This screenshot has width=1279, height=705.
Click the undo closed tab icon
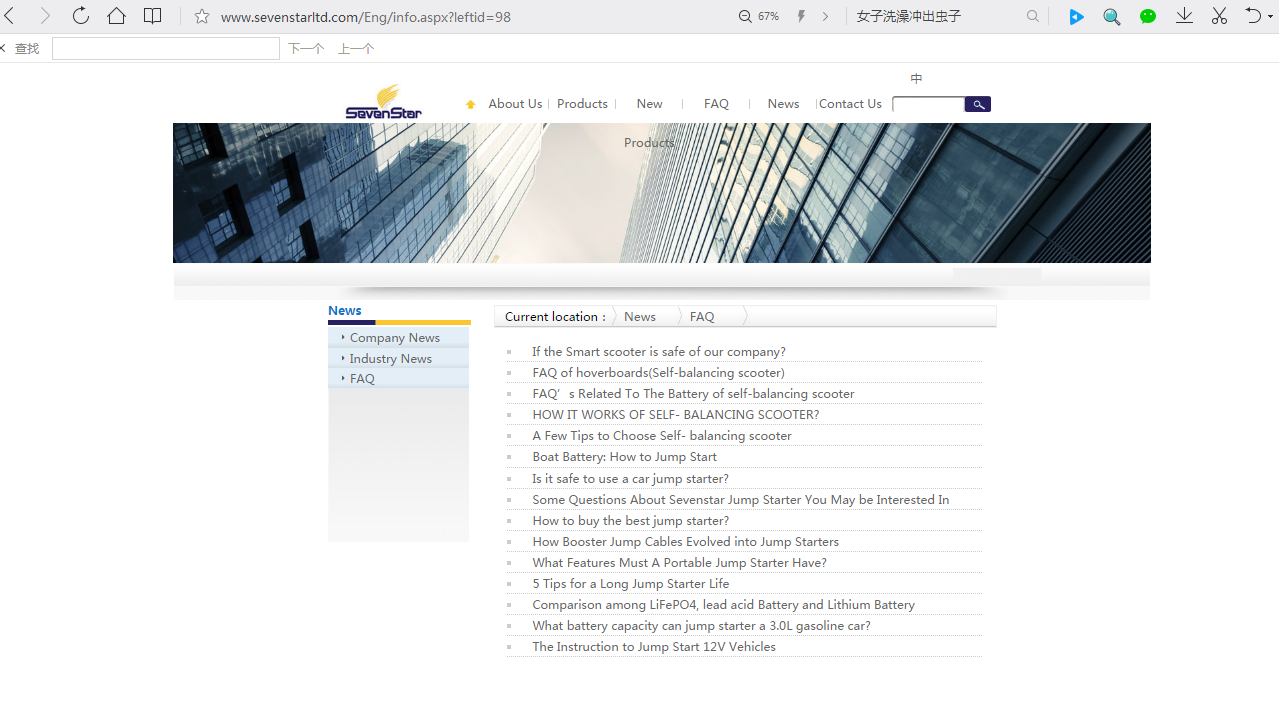tap(1253, 16)
